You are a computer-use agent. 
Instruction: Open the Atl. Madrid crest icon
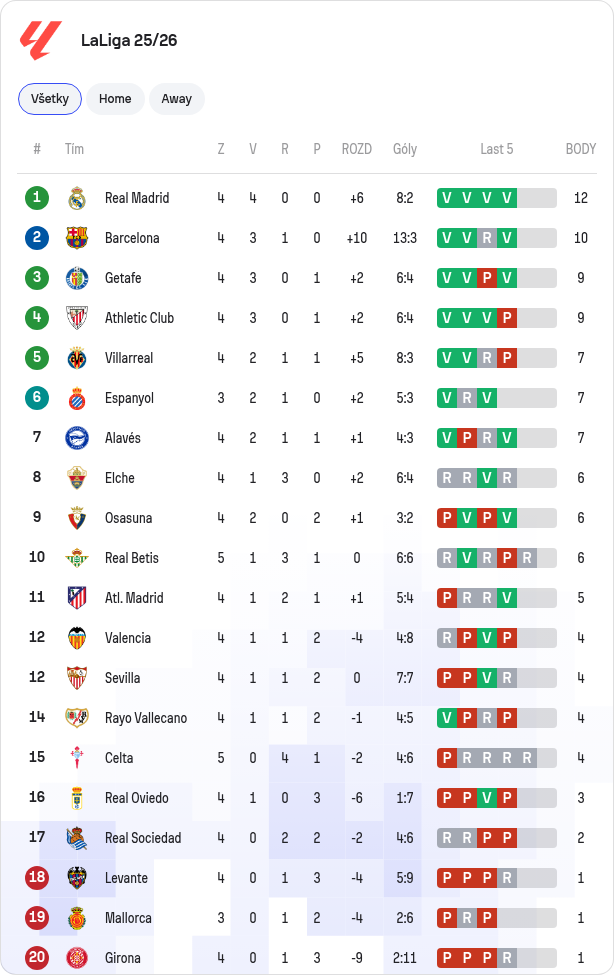[x=77, y=598]
